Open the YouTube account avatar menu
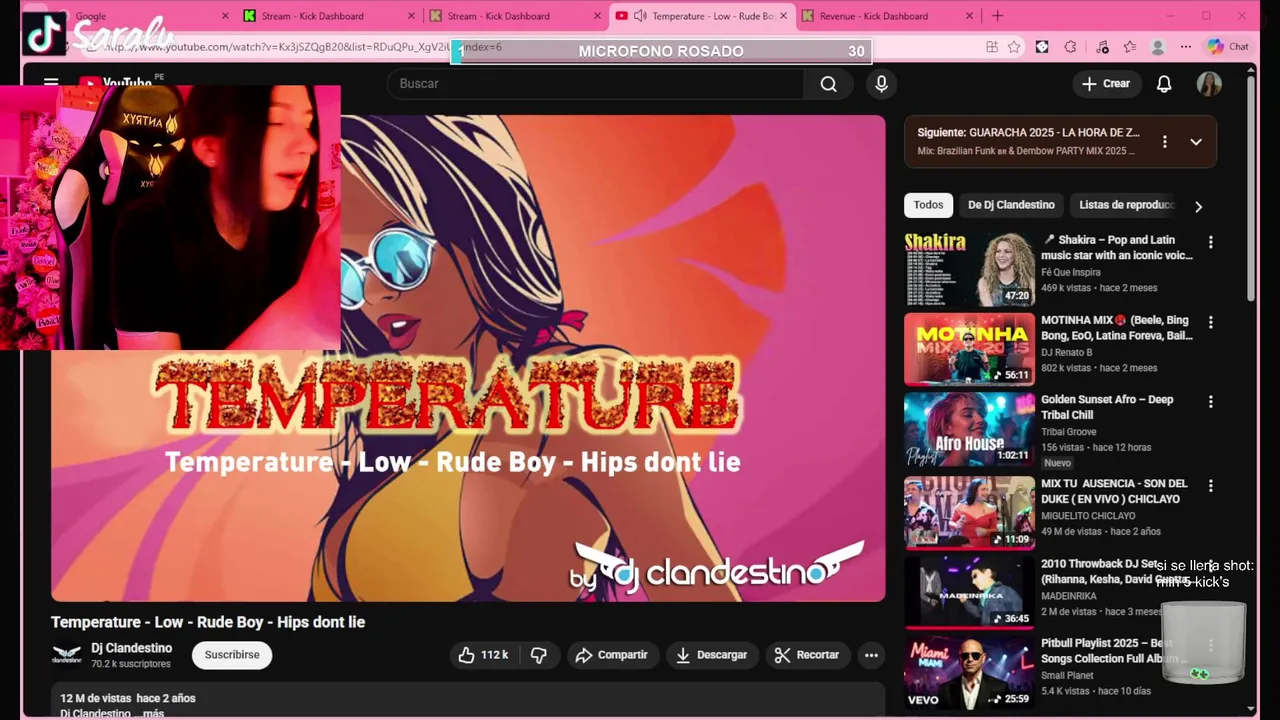 [1209, 84]
